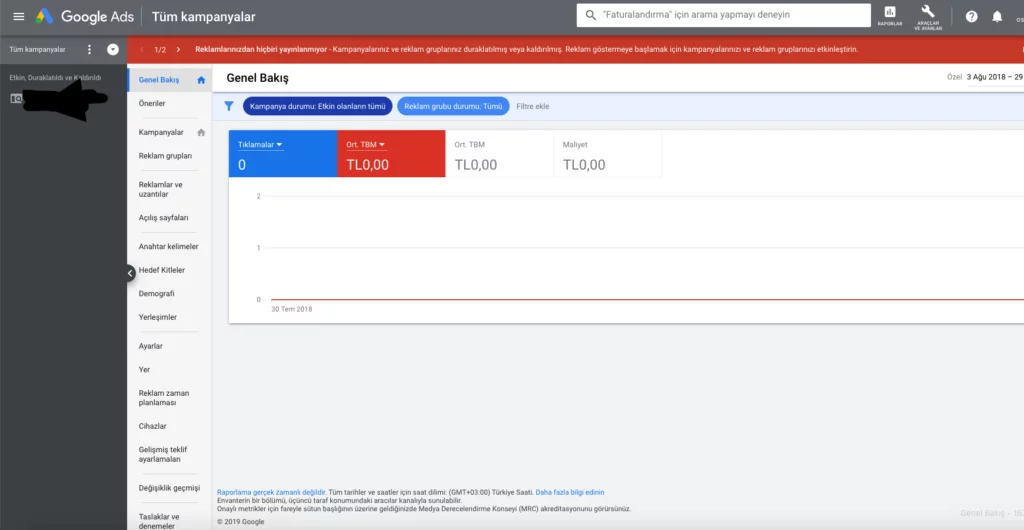Open the Tıklamalar metric dropdown
The height and width of the screenshot is (530, 1024).
(x=260, y=145)
